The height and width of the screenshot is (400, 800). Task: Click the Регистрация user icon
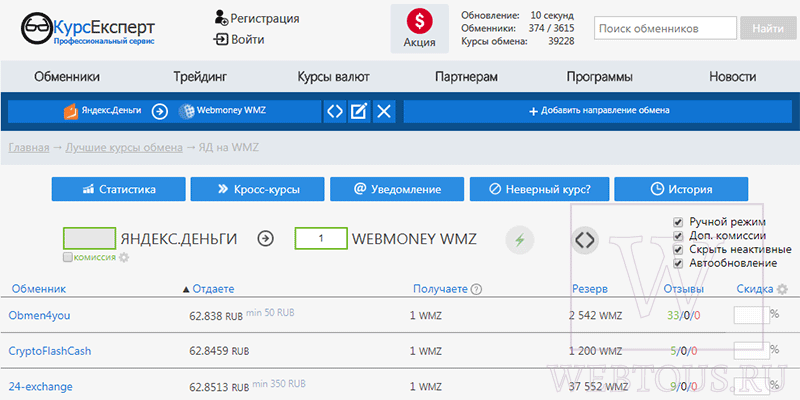221,18
